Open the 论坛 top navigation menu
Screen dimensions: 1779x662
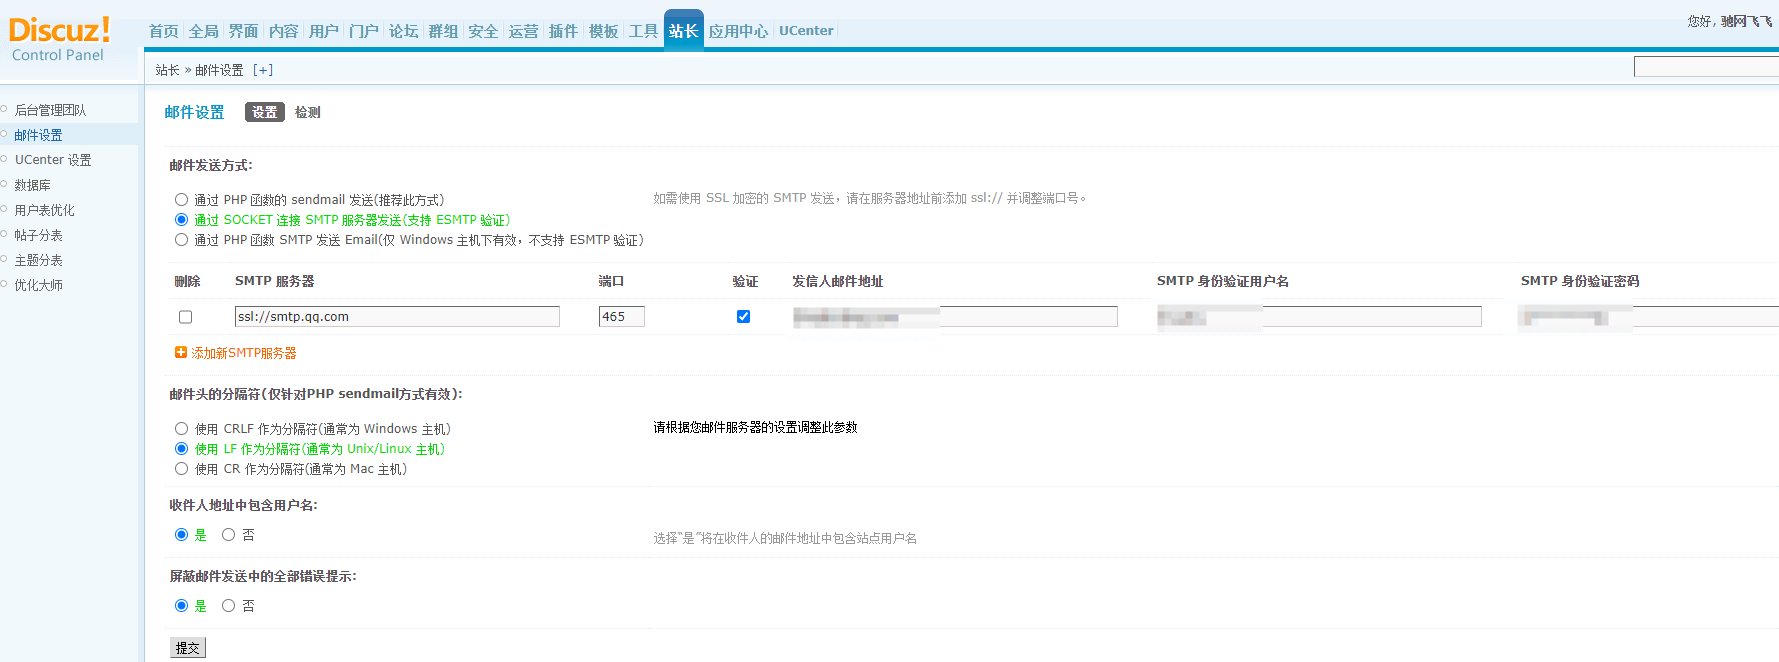pos(403,31)
